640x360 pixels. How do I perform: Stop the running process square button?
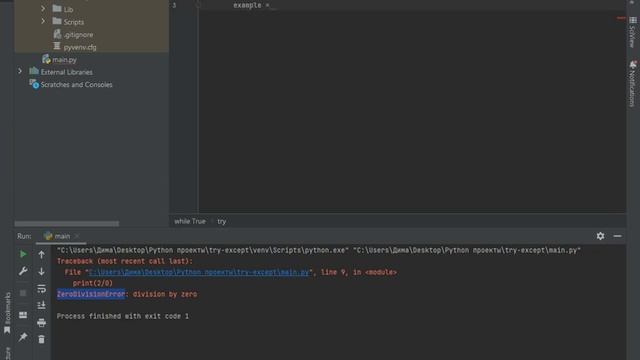[23, 293]
